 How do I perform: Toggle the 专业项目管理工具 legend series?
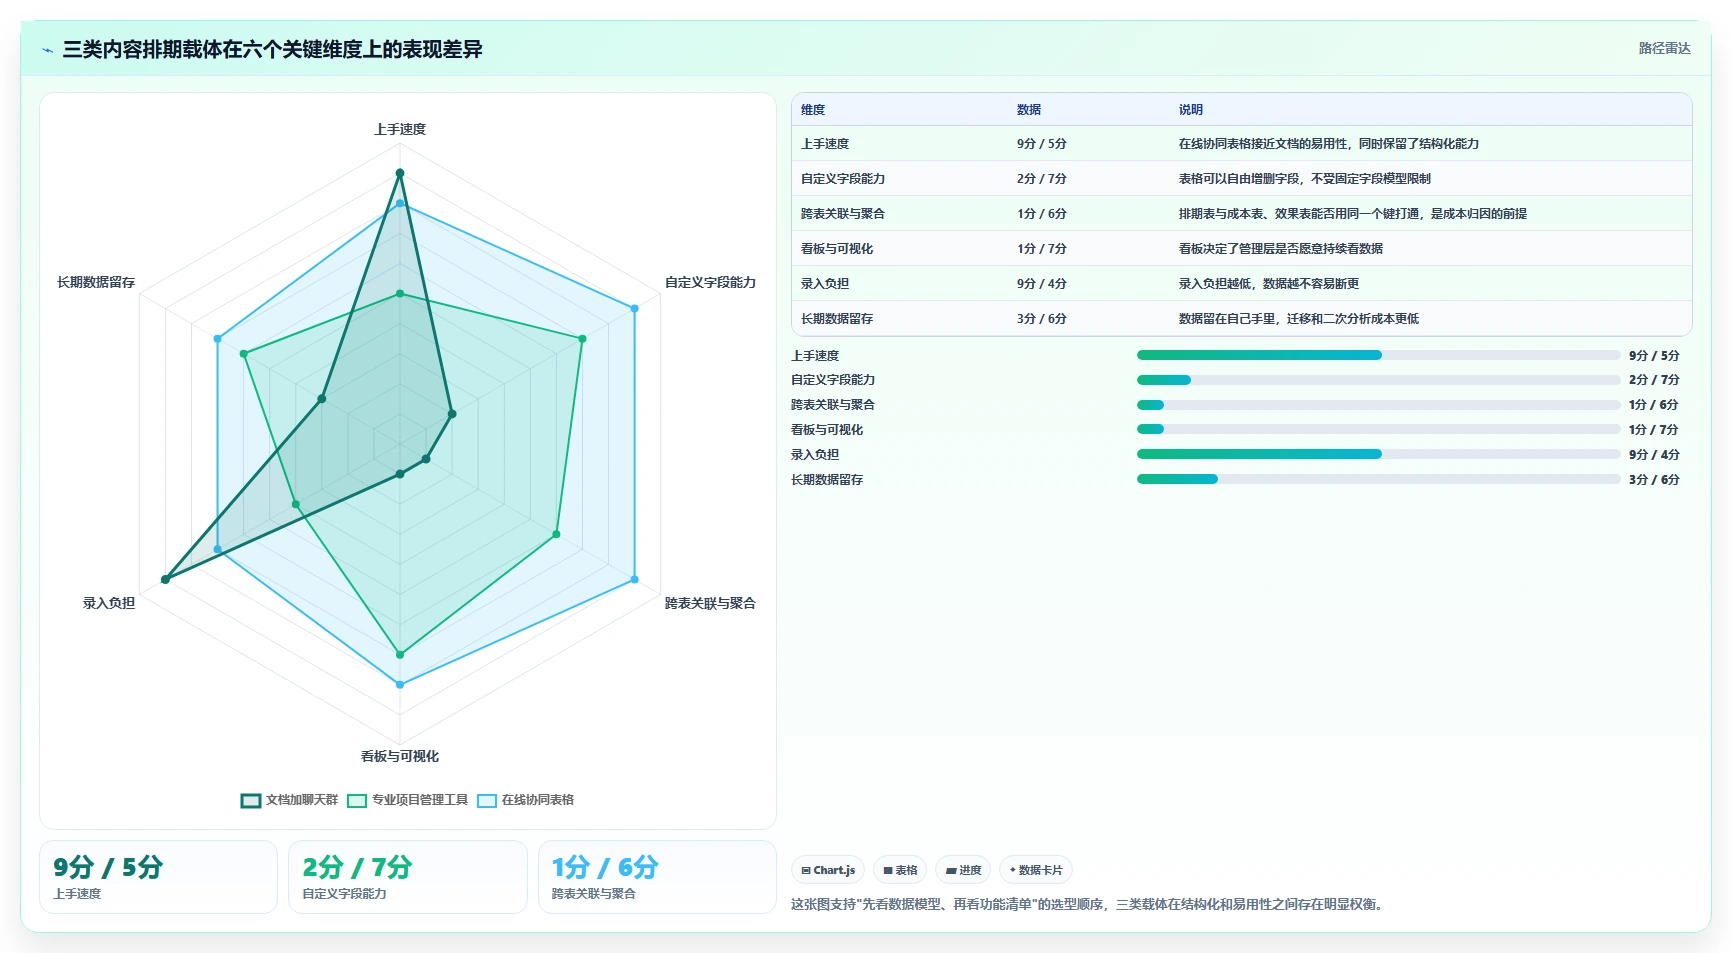tap(407, 800)
